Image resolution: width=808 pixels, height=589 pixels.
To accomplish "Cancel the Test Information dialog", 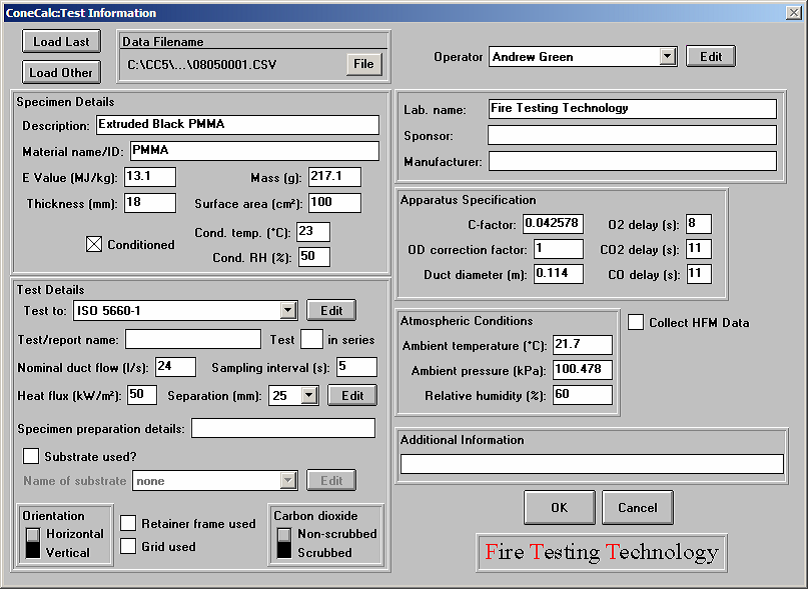I will [637, 507].
